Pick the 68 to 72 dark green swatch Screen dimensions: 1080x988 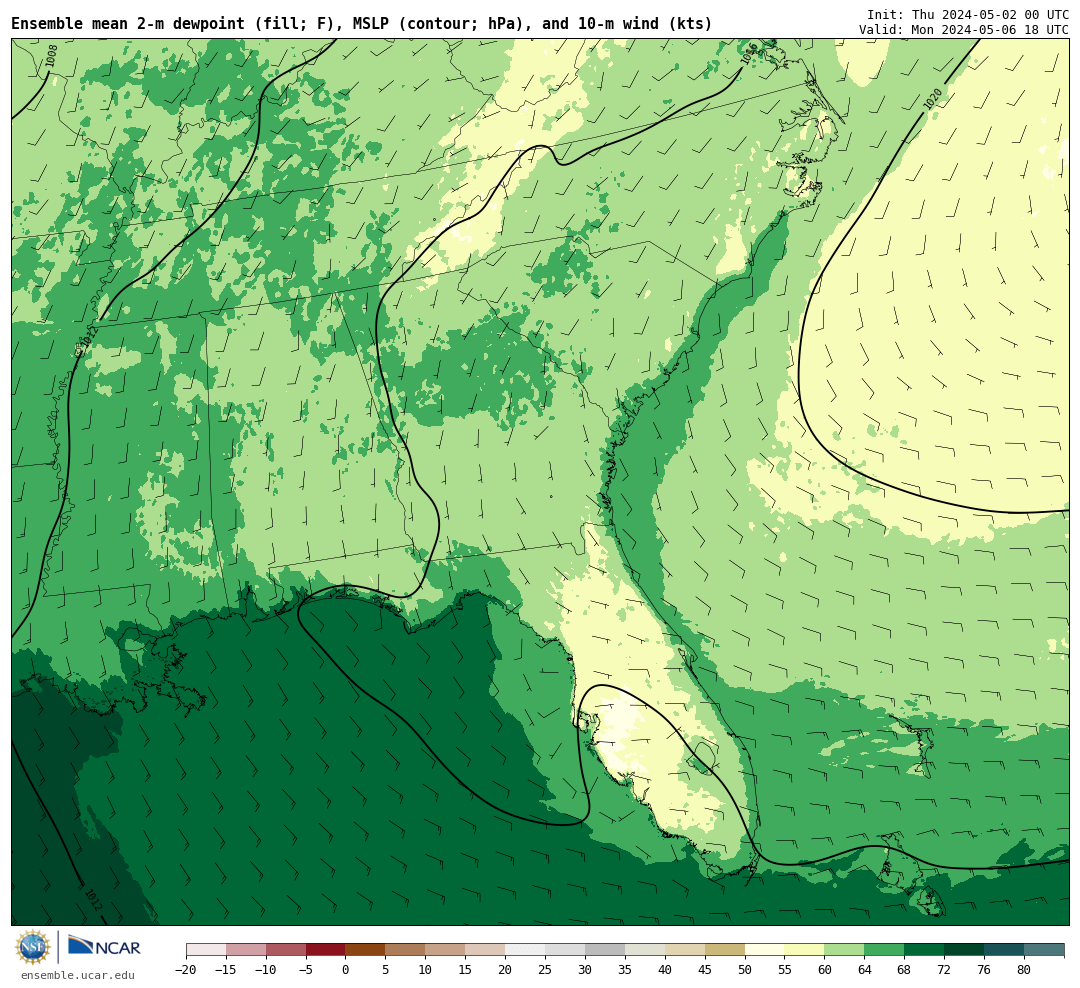pyautogui.click(x=925, y=950)
